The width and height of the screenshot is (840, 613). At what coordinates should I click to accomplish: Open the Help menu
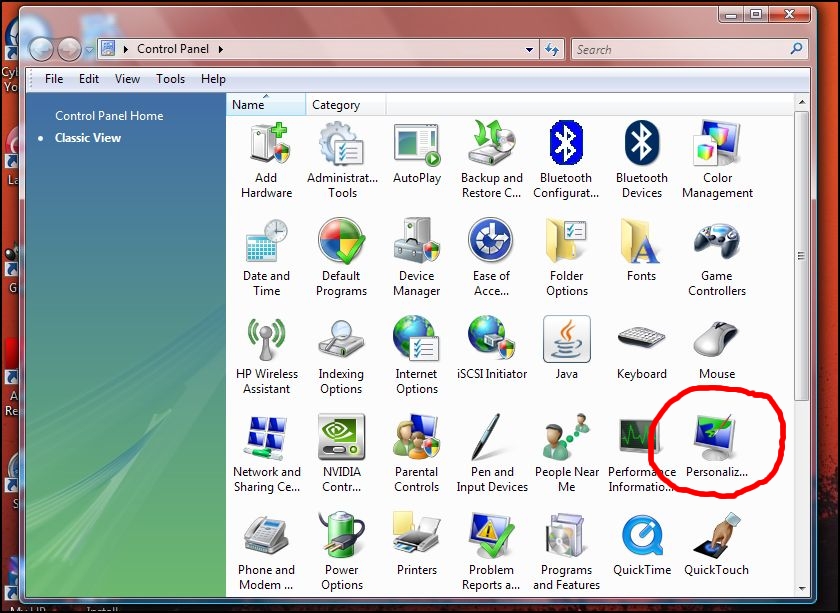pos(213,79)
